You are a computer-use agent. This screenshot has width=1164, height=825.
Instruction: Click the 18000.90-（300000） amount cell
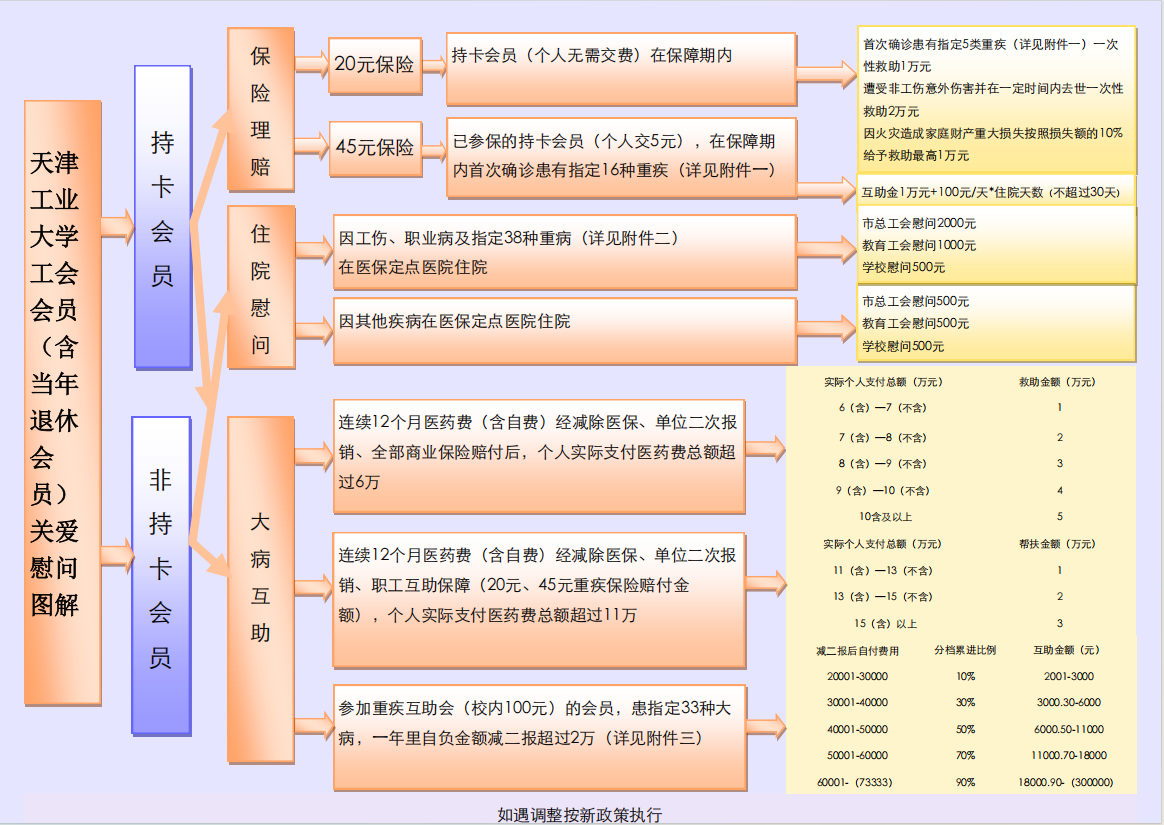[1066, 782]
